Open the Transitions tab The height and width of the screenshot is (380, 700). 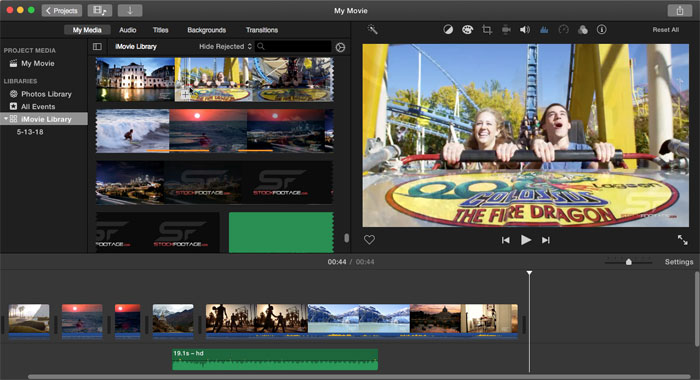(262, 30)
